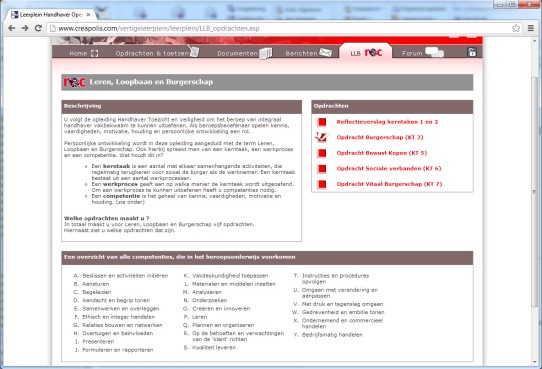This screenshot has height=369, width=542.
Task: Click competency 'Gedrevenheid en ambitie tonen'
Action: pyautogui.click(x=343, y=312)
